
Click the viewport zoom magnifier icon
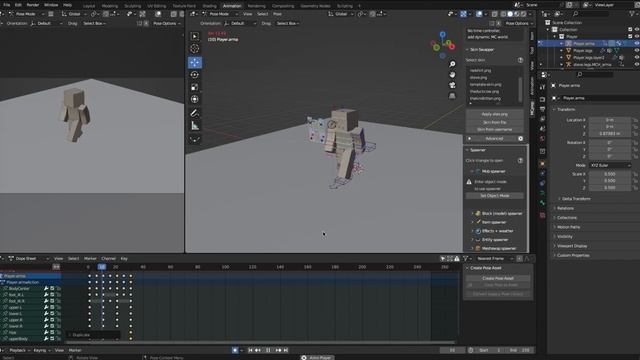(x=452, y=64)
